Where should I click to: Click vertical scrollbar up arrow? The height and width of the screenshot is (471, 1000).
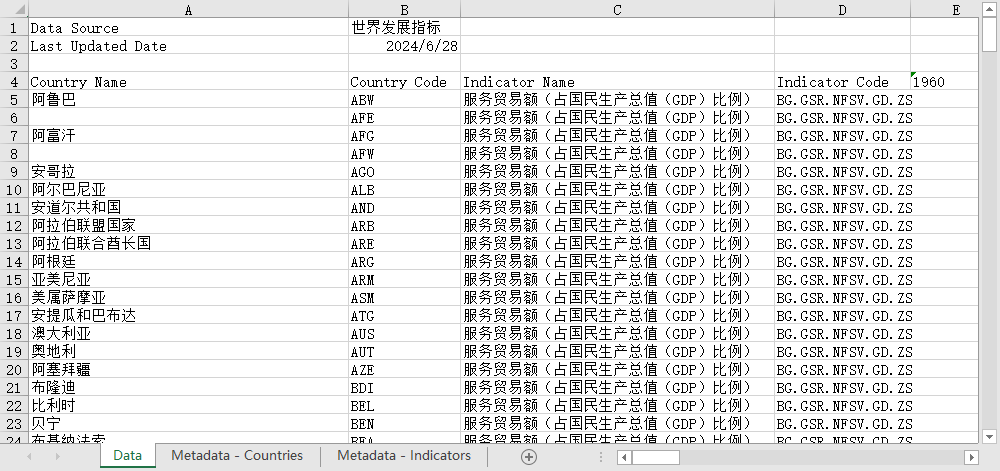990,8
